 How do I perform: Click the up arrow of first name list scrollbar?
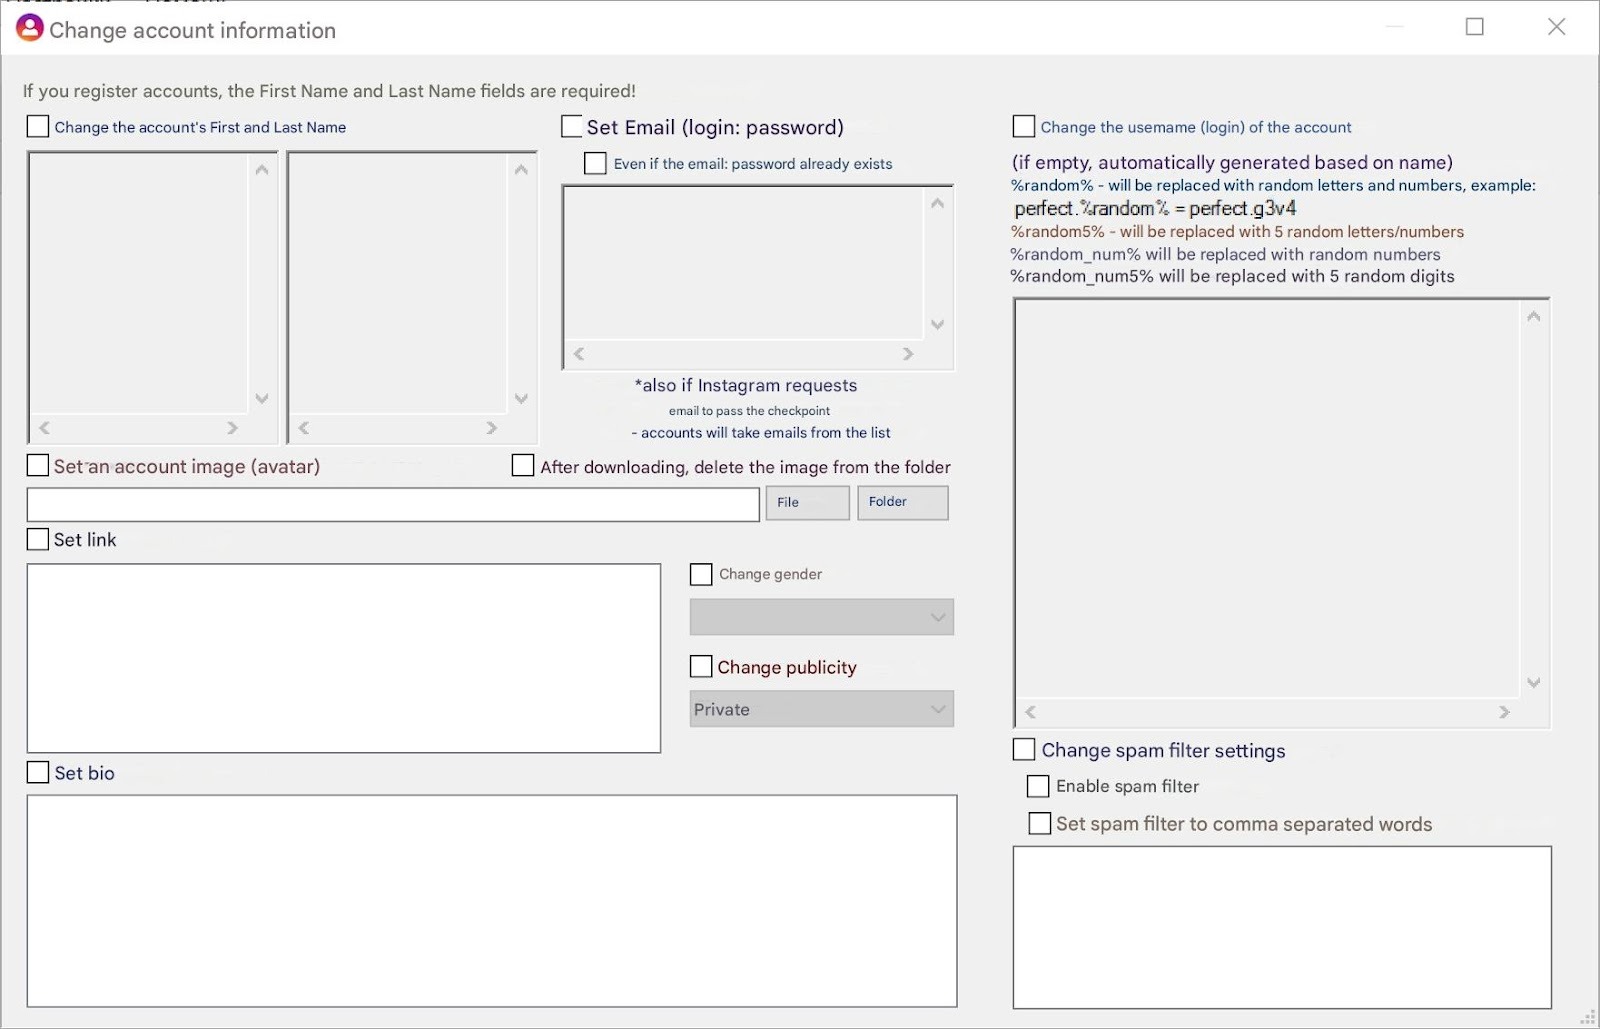point(262,170)
